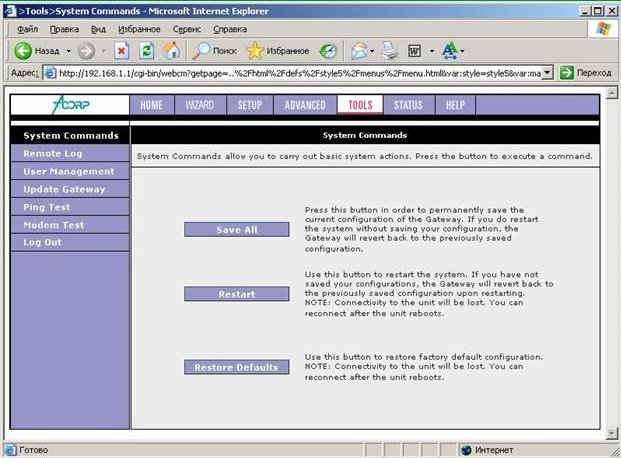Open the Сервис menu

pyautogui.click(x=187, y=29)
